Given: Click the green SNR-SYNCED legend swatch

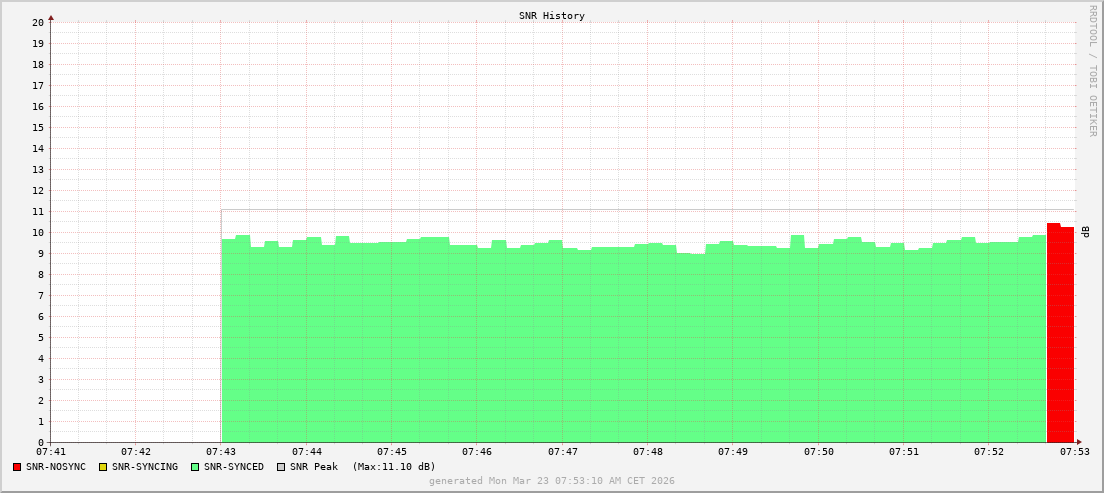Looking at the screenshot, I should (195, 467).
